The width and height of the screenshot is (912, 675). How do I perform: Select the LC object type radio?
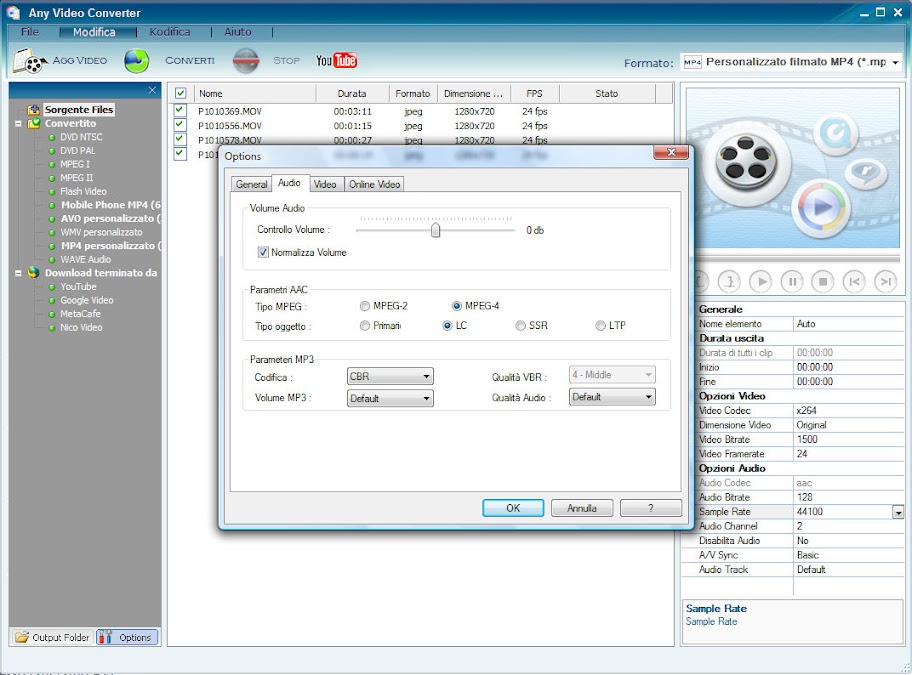pos(447,326)
